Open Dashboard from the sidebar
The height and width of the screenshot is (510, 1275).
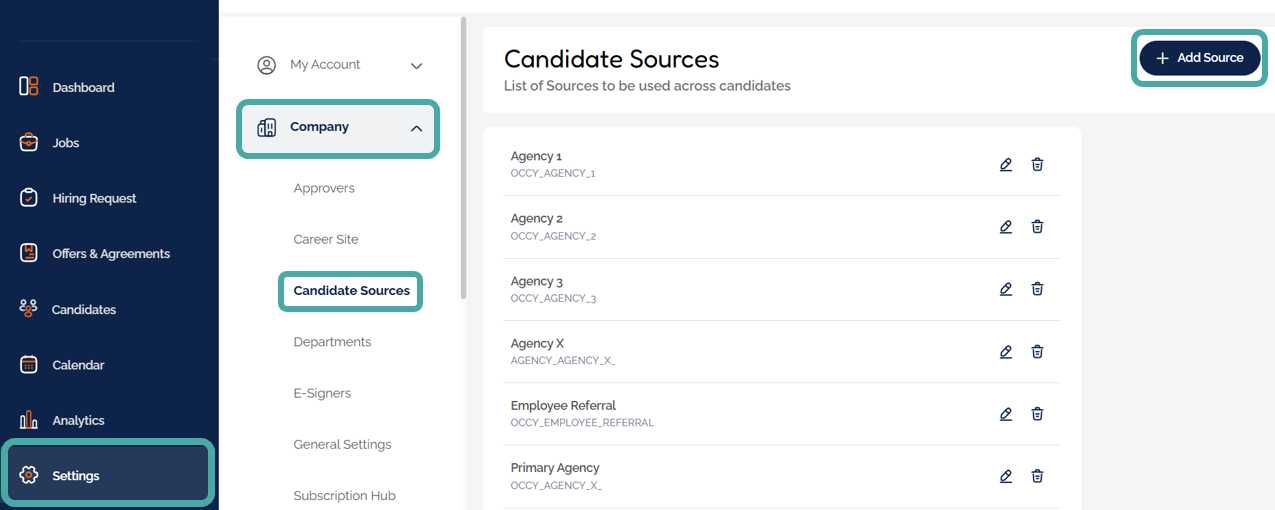click(83, 87)
